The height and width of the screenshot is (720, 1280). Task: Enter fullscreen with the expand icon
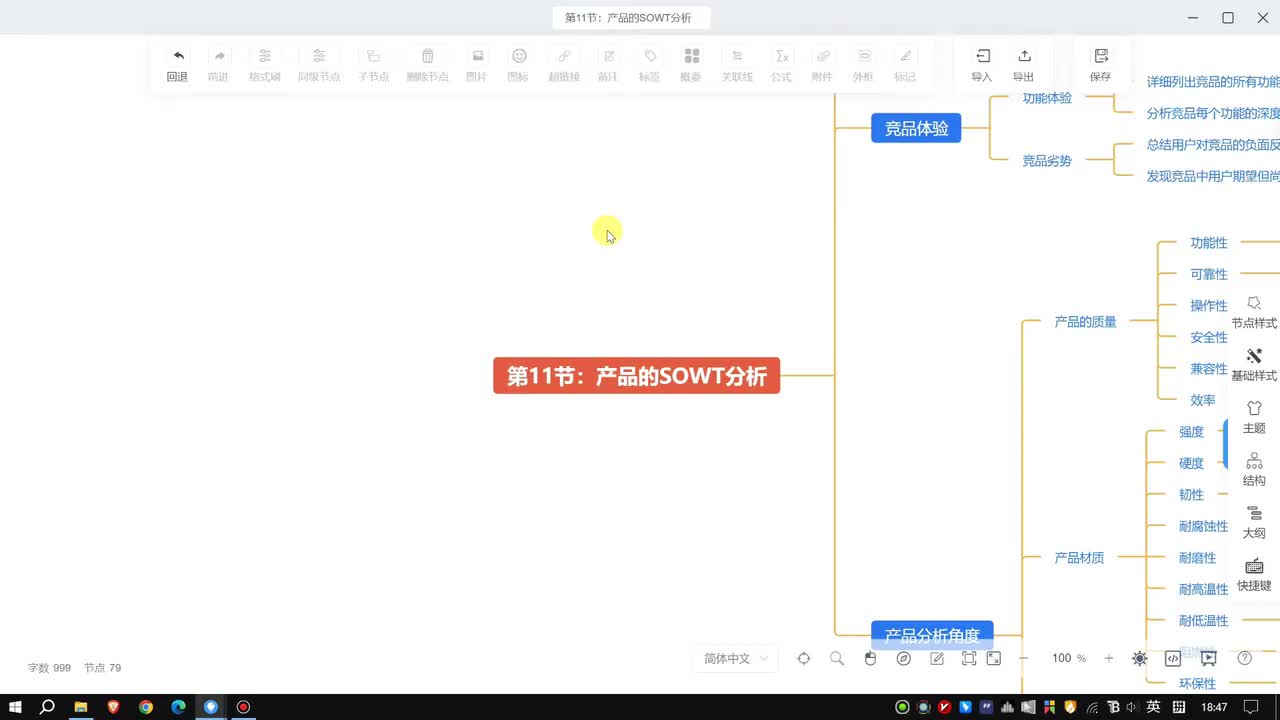[994, 658]
